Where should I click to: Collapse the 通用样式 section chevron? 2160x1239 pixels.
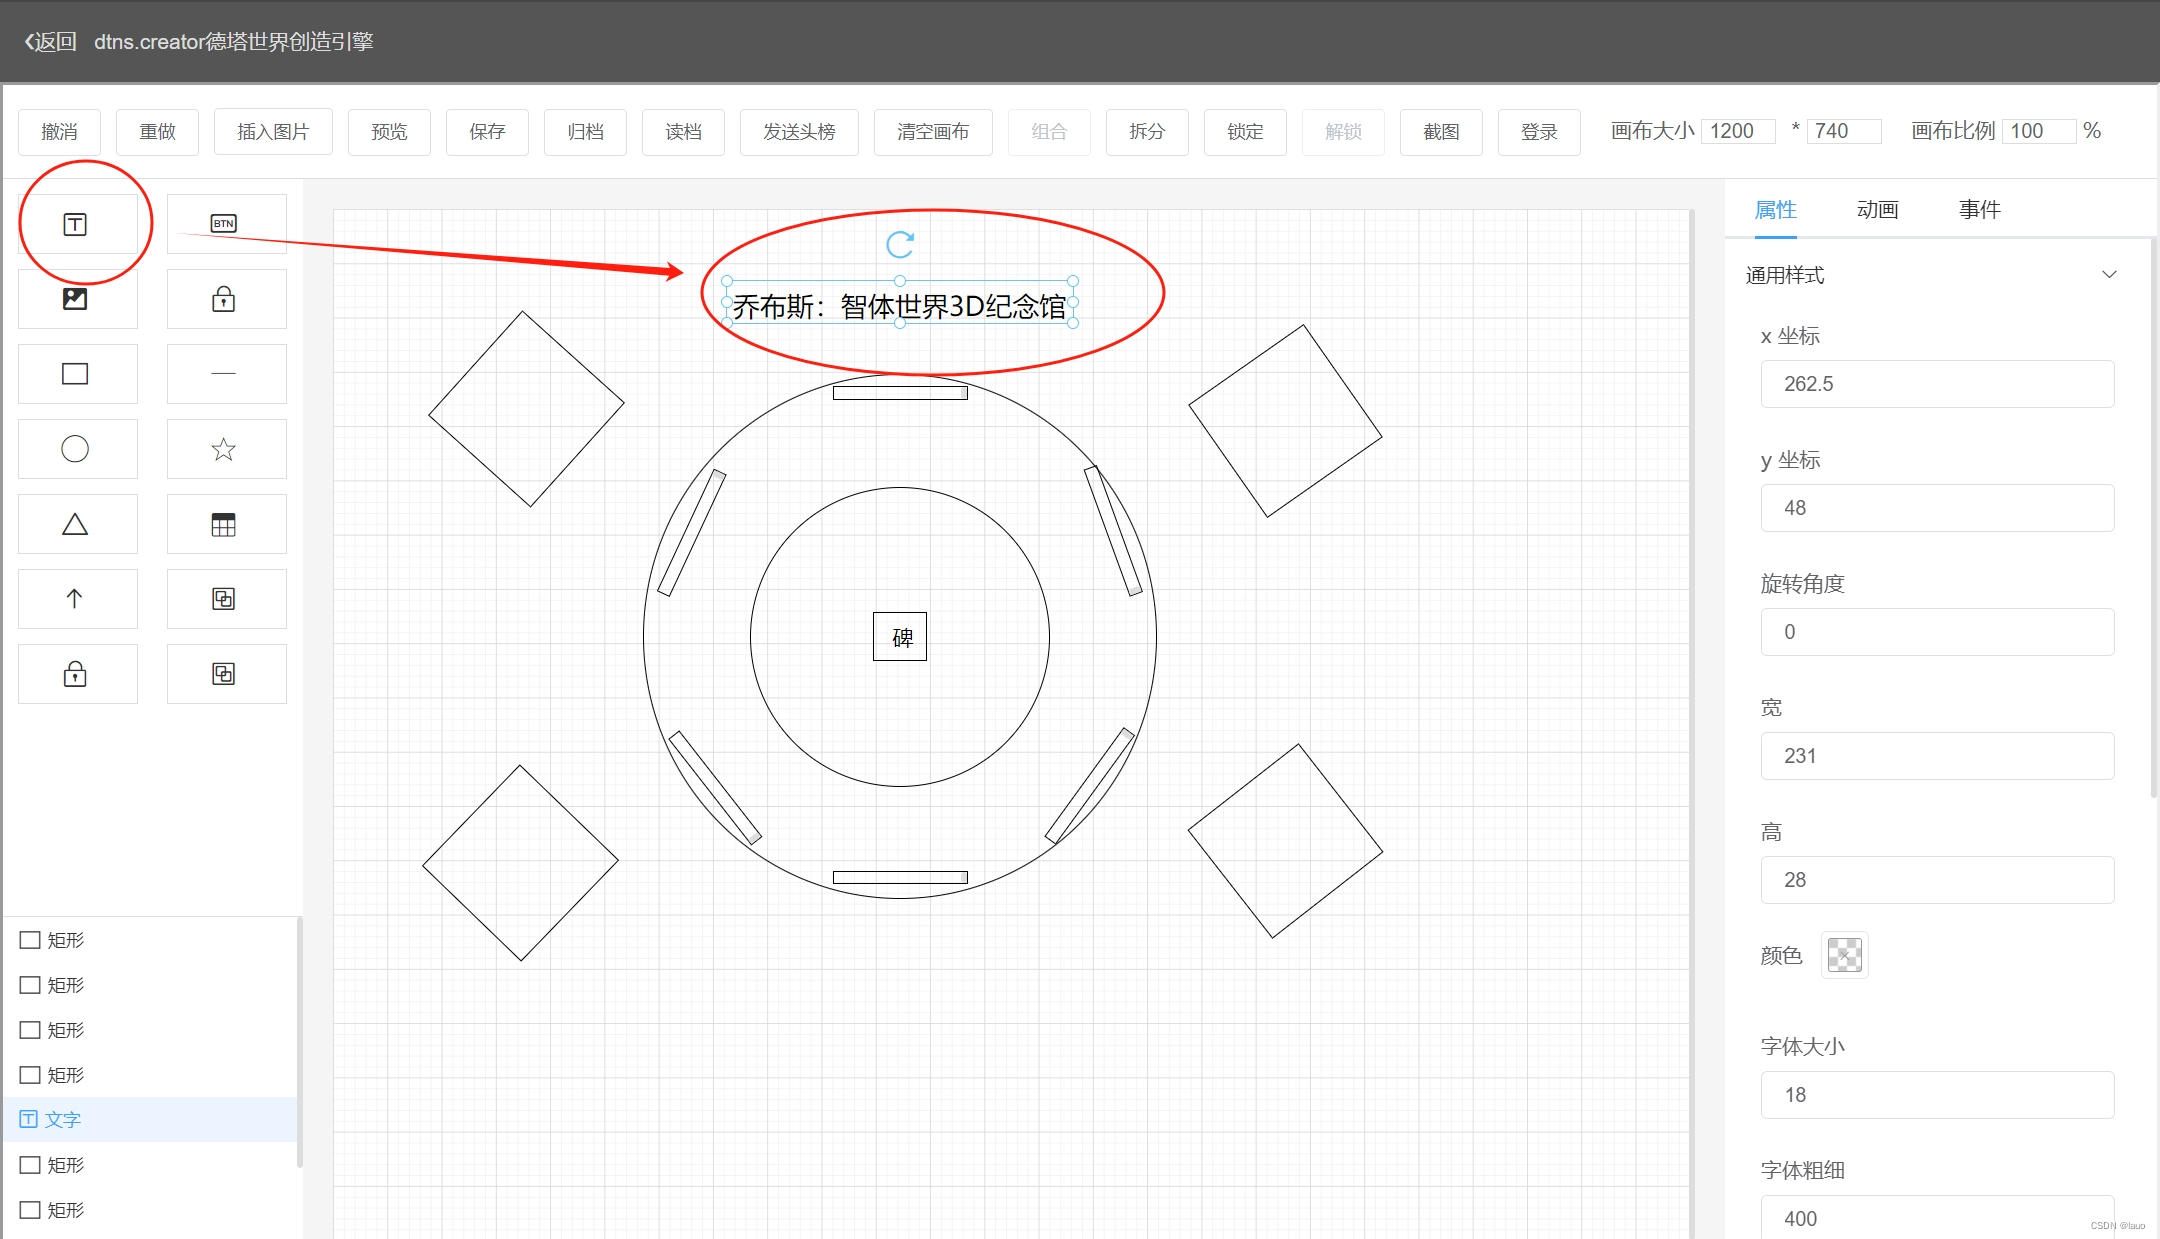pos(2110,275)
